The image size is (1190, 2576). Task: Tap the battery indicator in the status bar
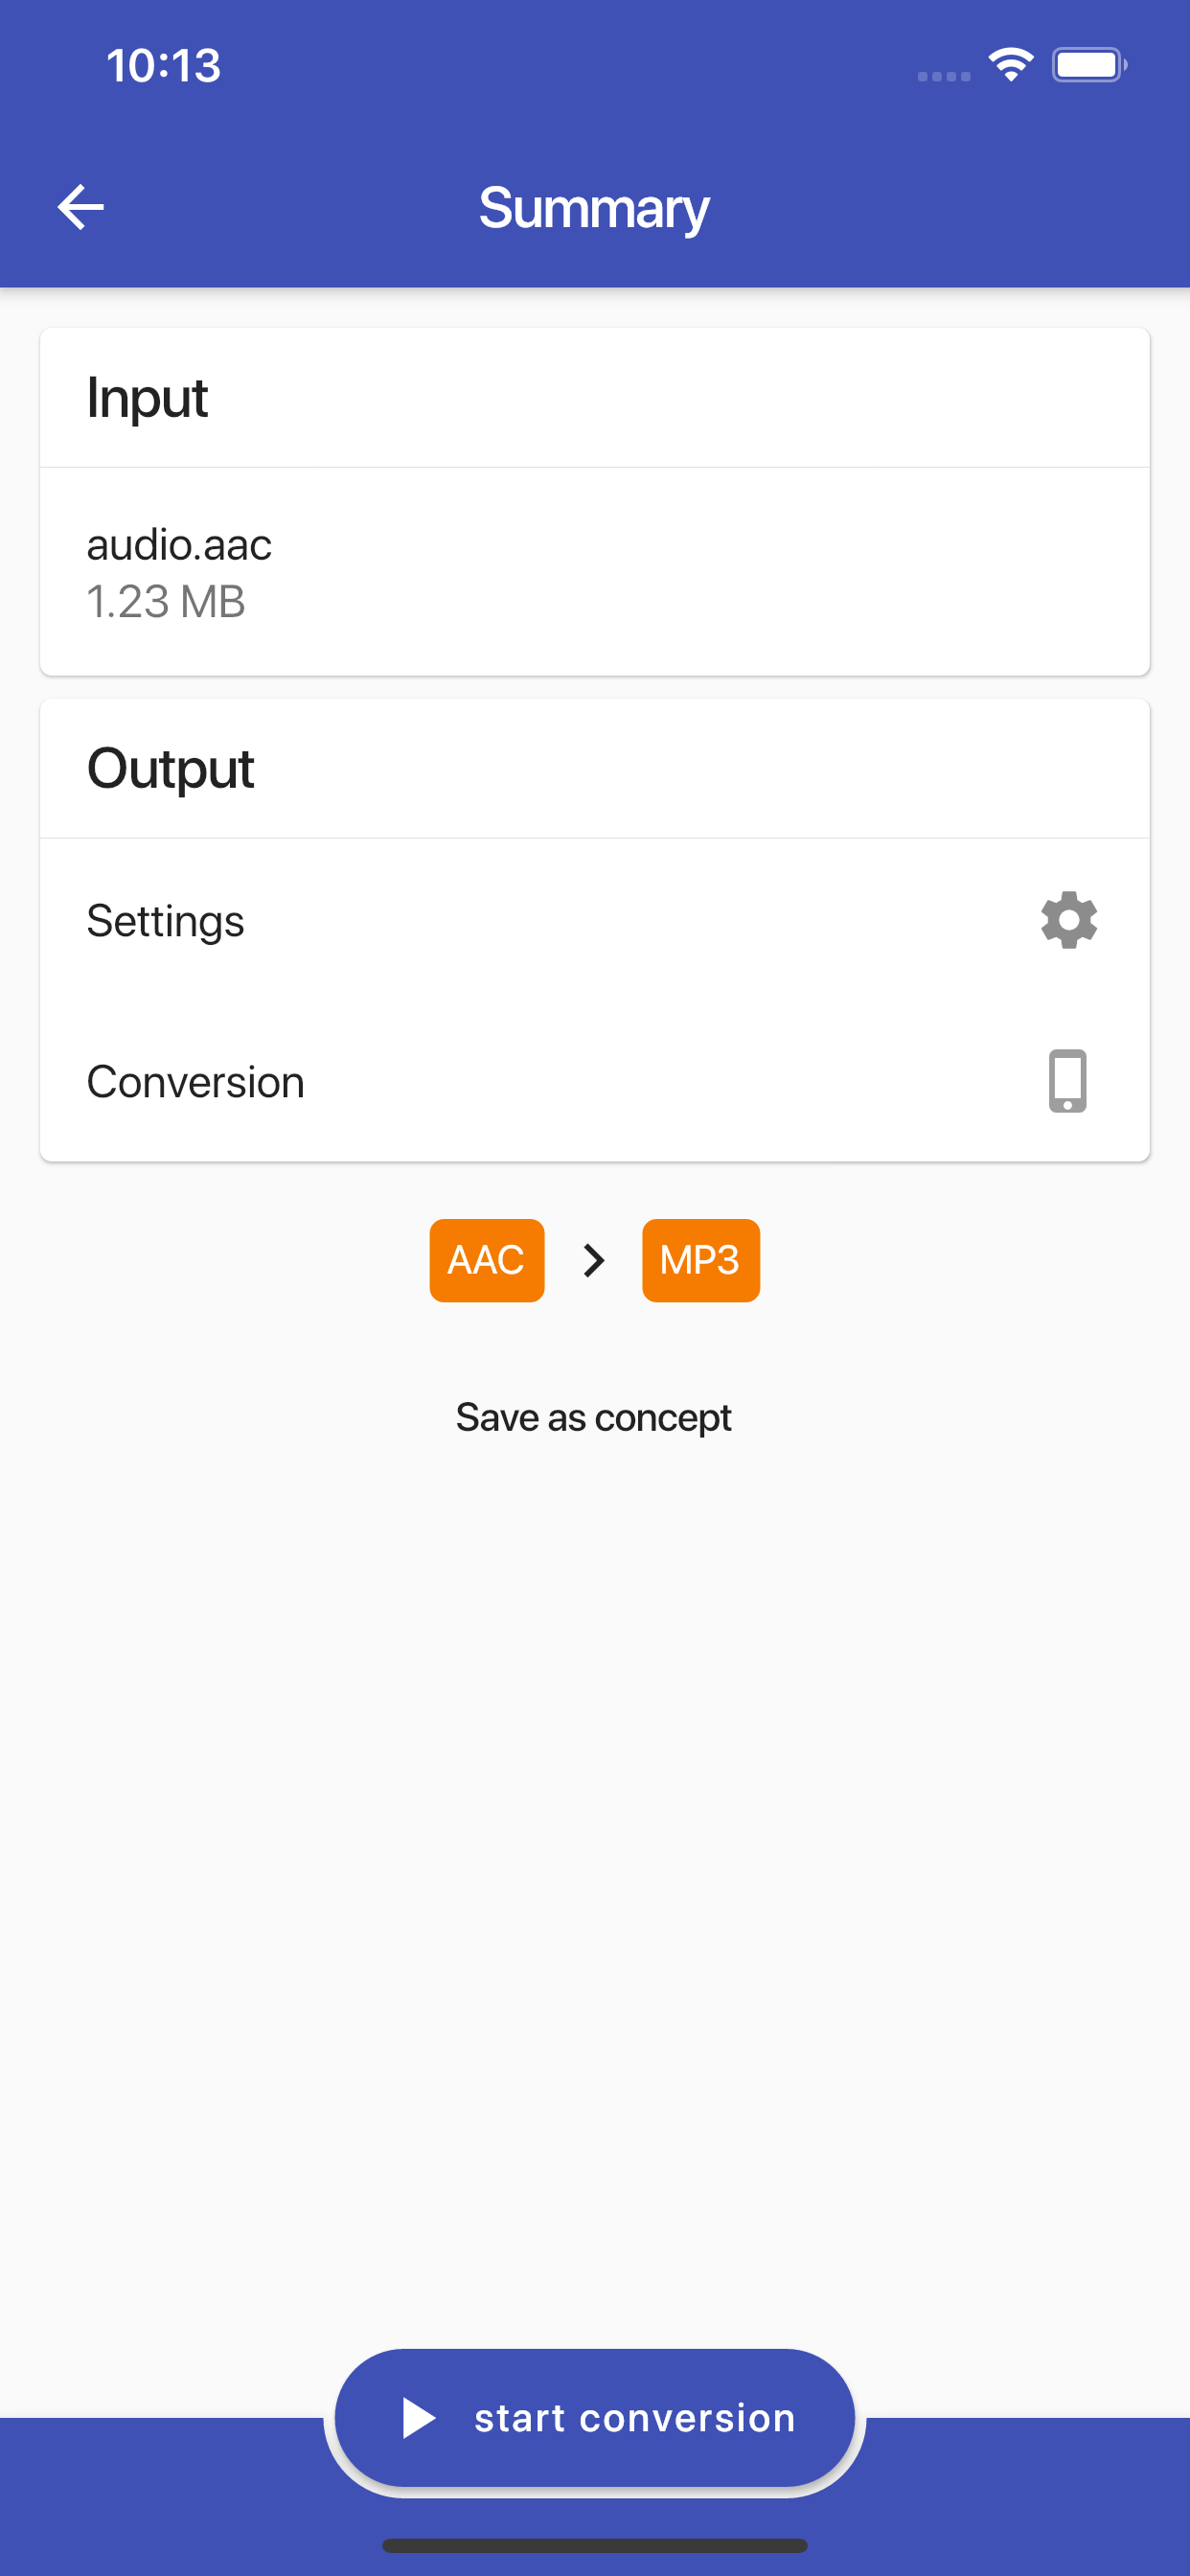[x=1089, y=64]
